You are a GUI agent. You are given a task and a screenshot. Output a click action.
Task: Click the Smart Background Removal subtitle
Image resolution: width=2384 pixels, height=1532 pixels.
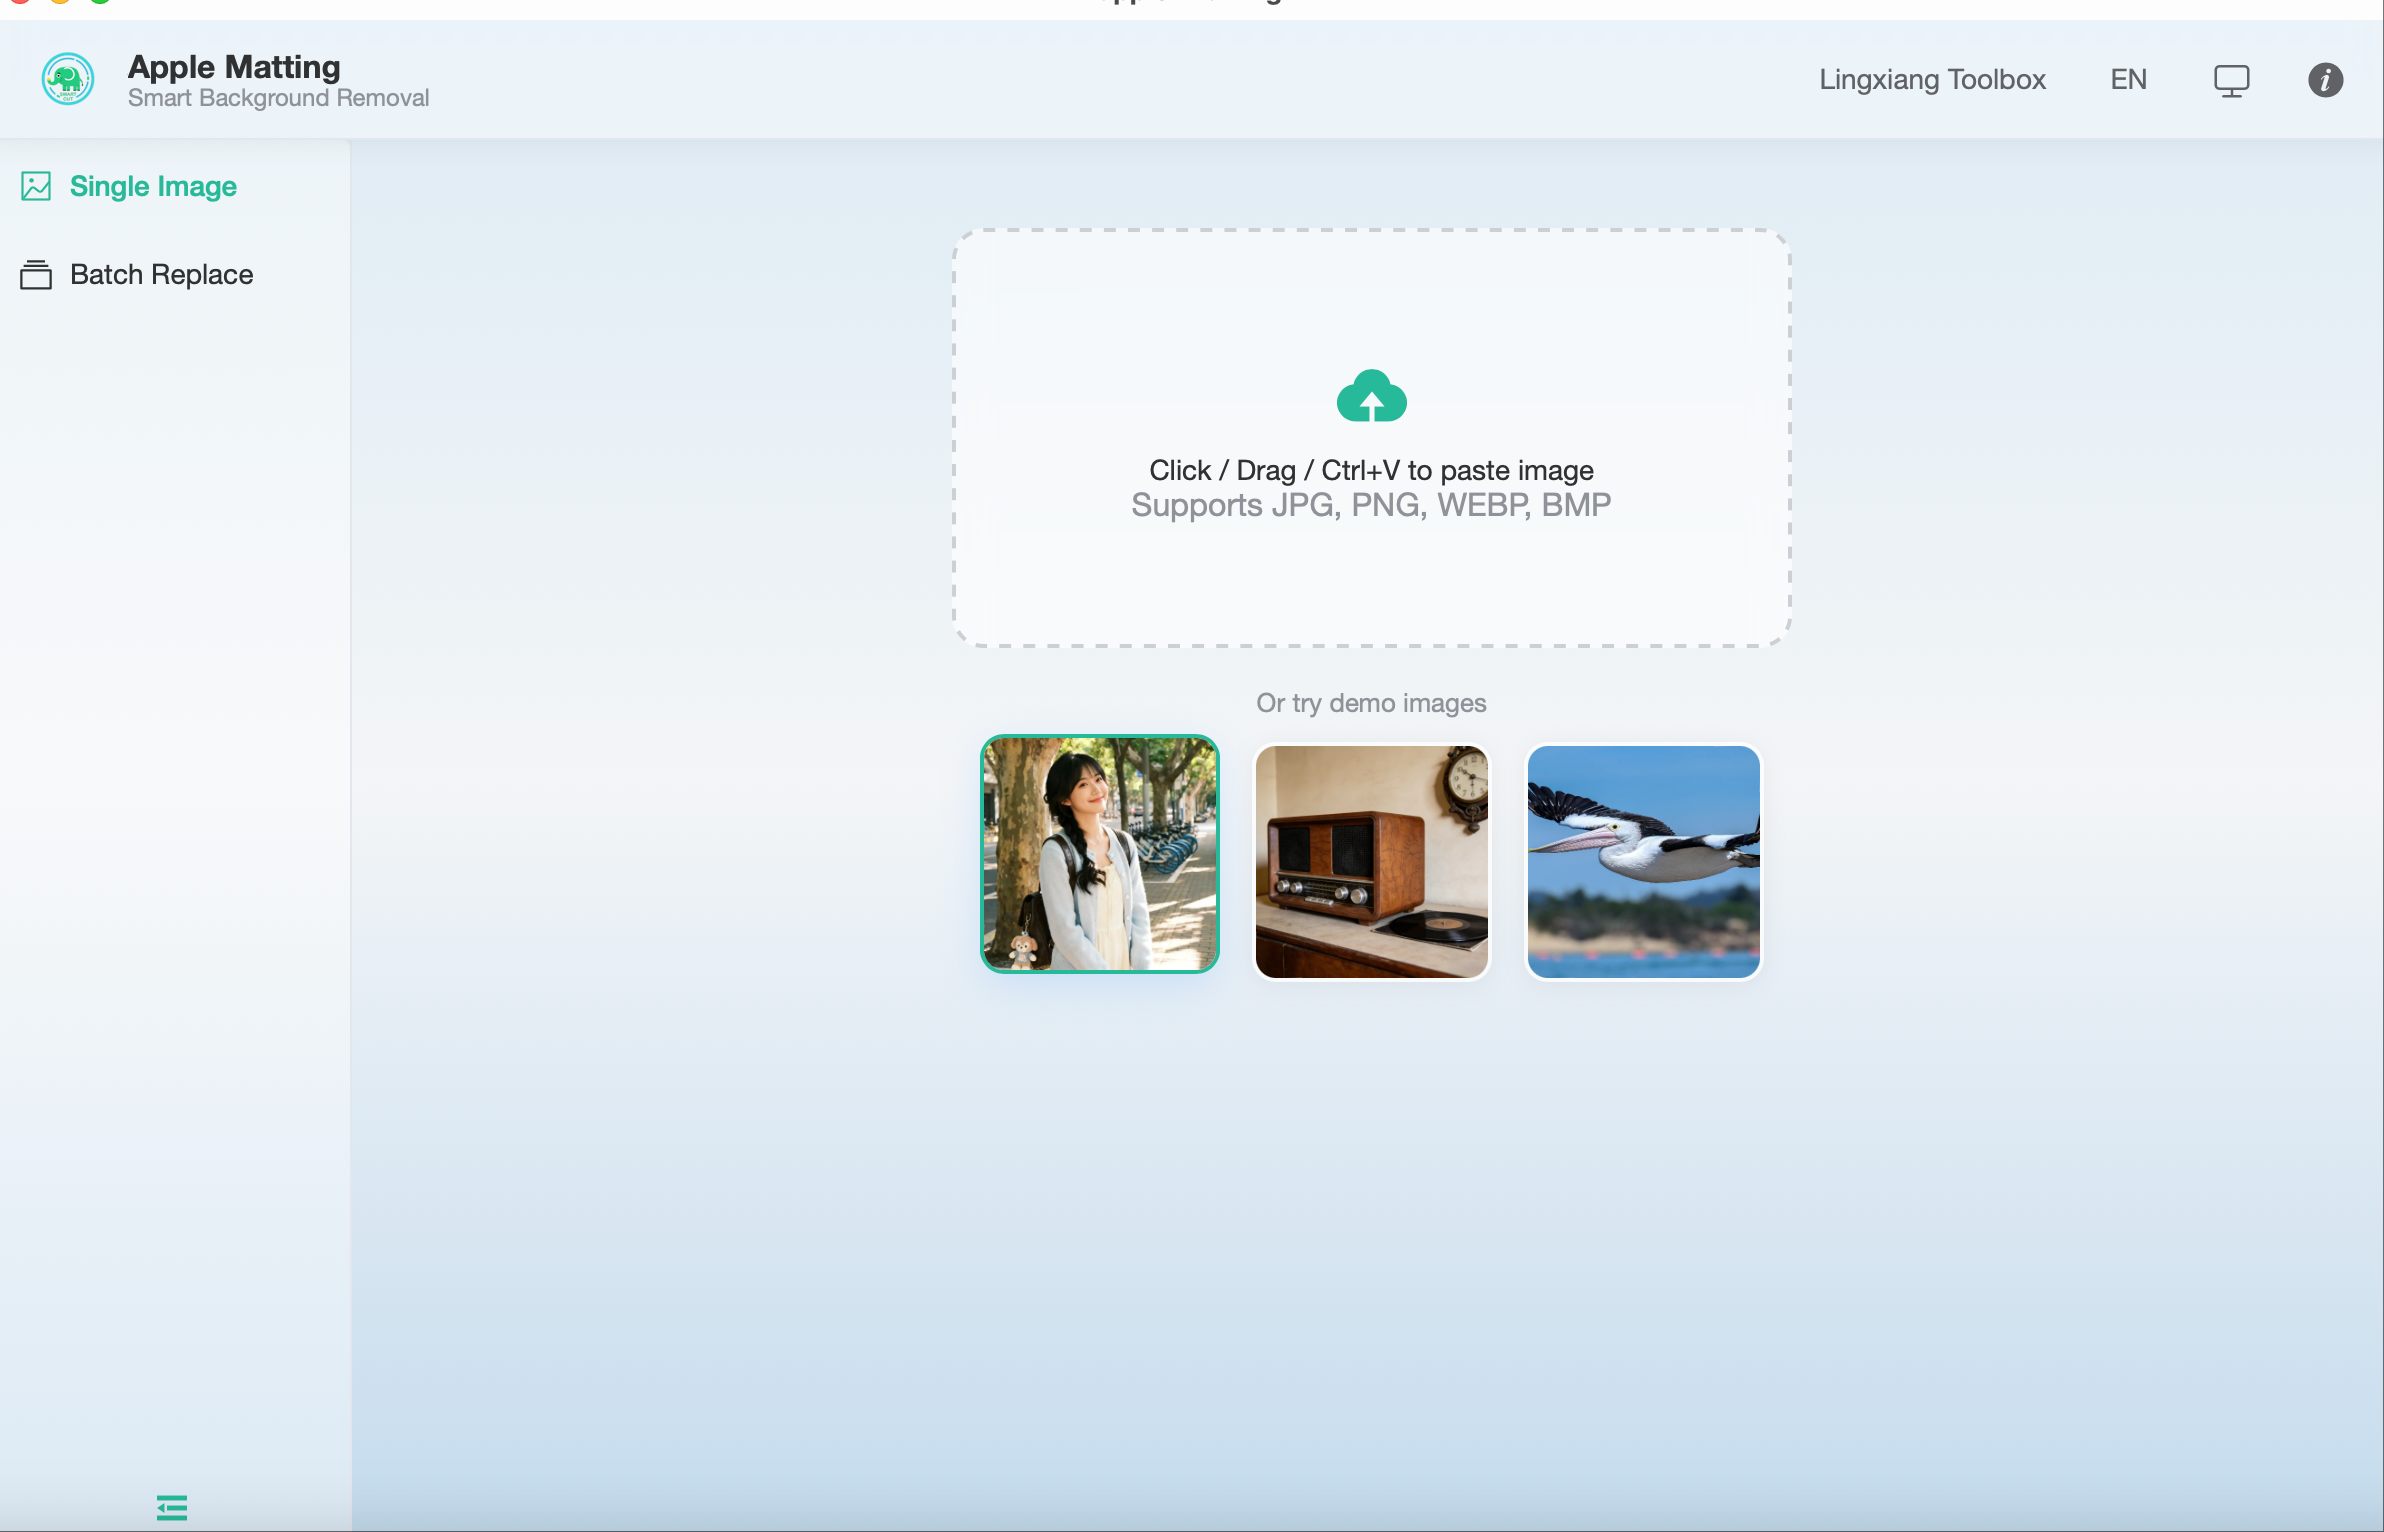(278, 98)
